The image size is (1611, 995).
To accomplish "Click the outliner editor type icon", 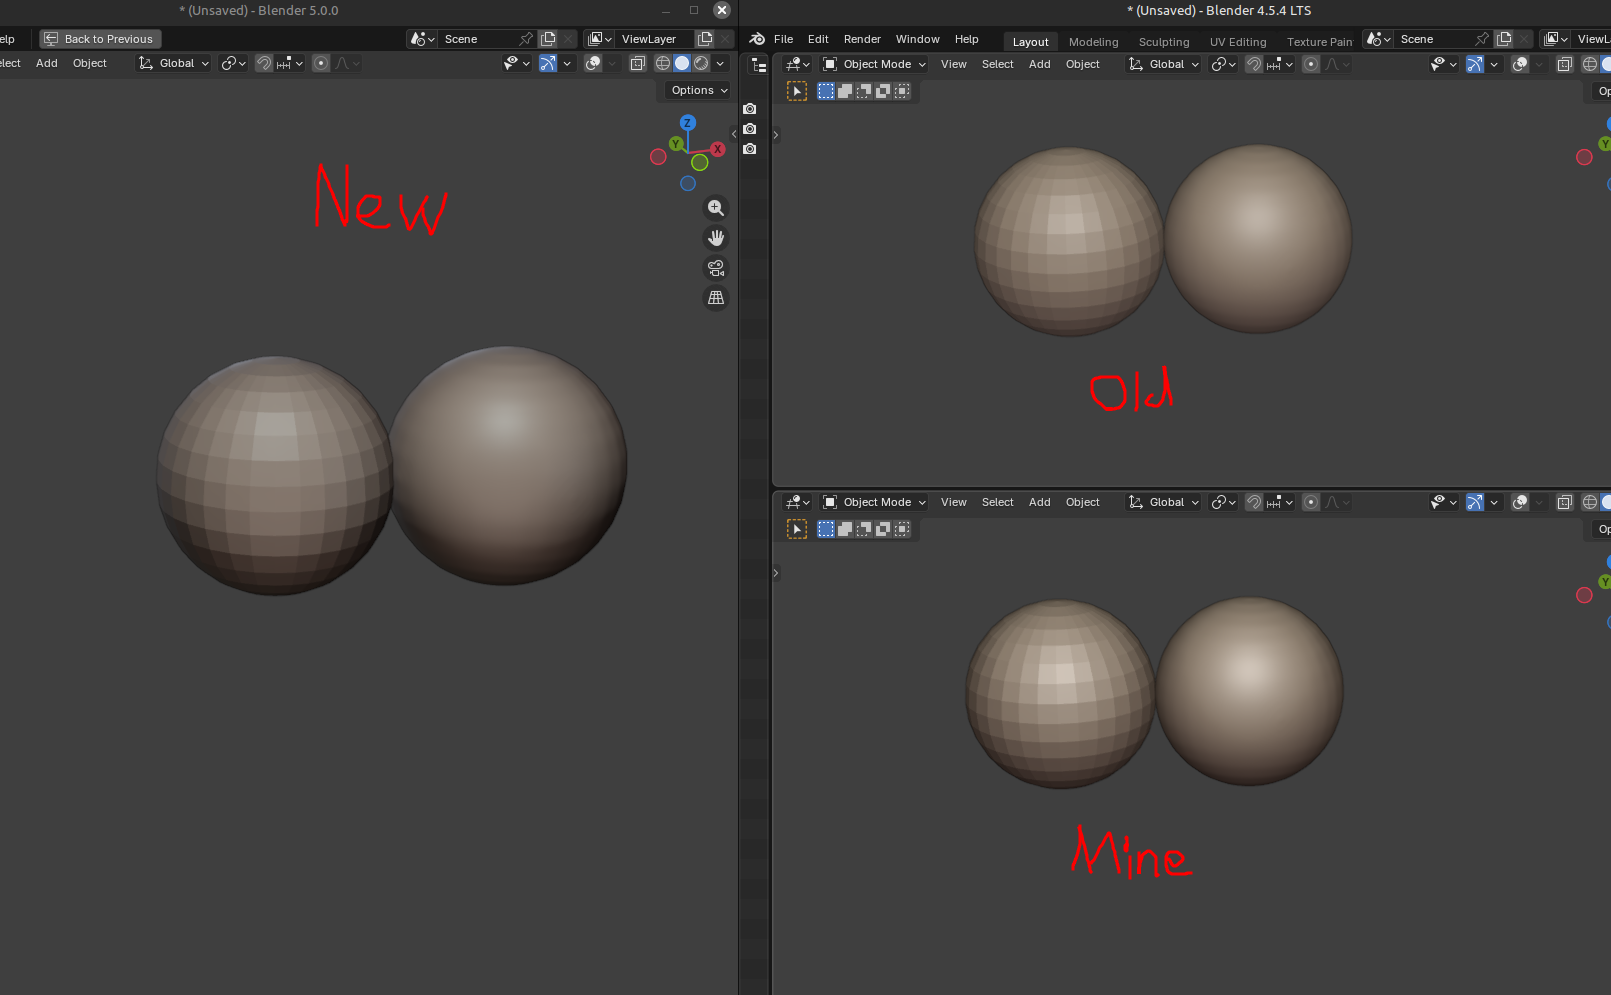I will [x=759, y=66].
